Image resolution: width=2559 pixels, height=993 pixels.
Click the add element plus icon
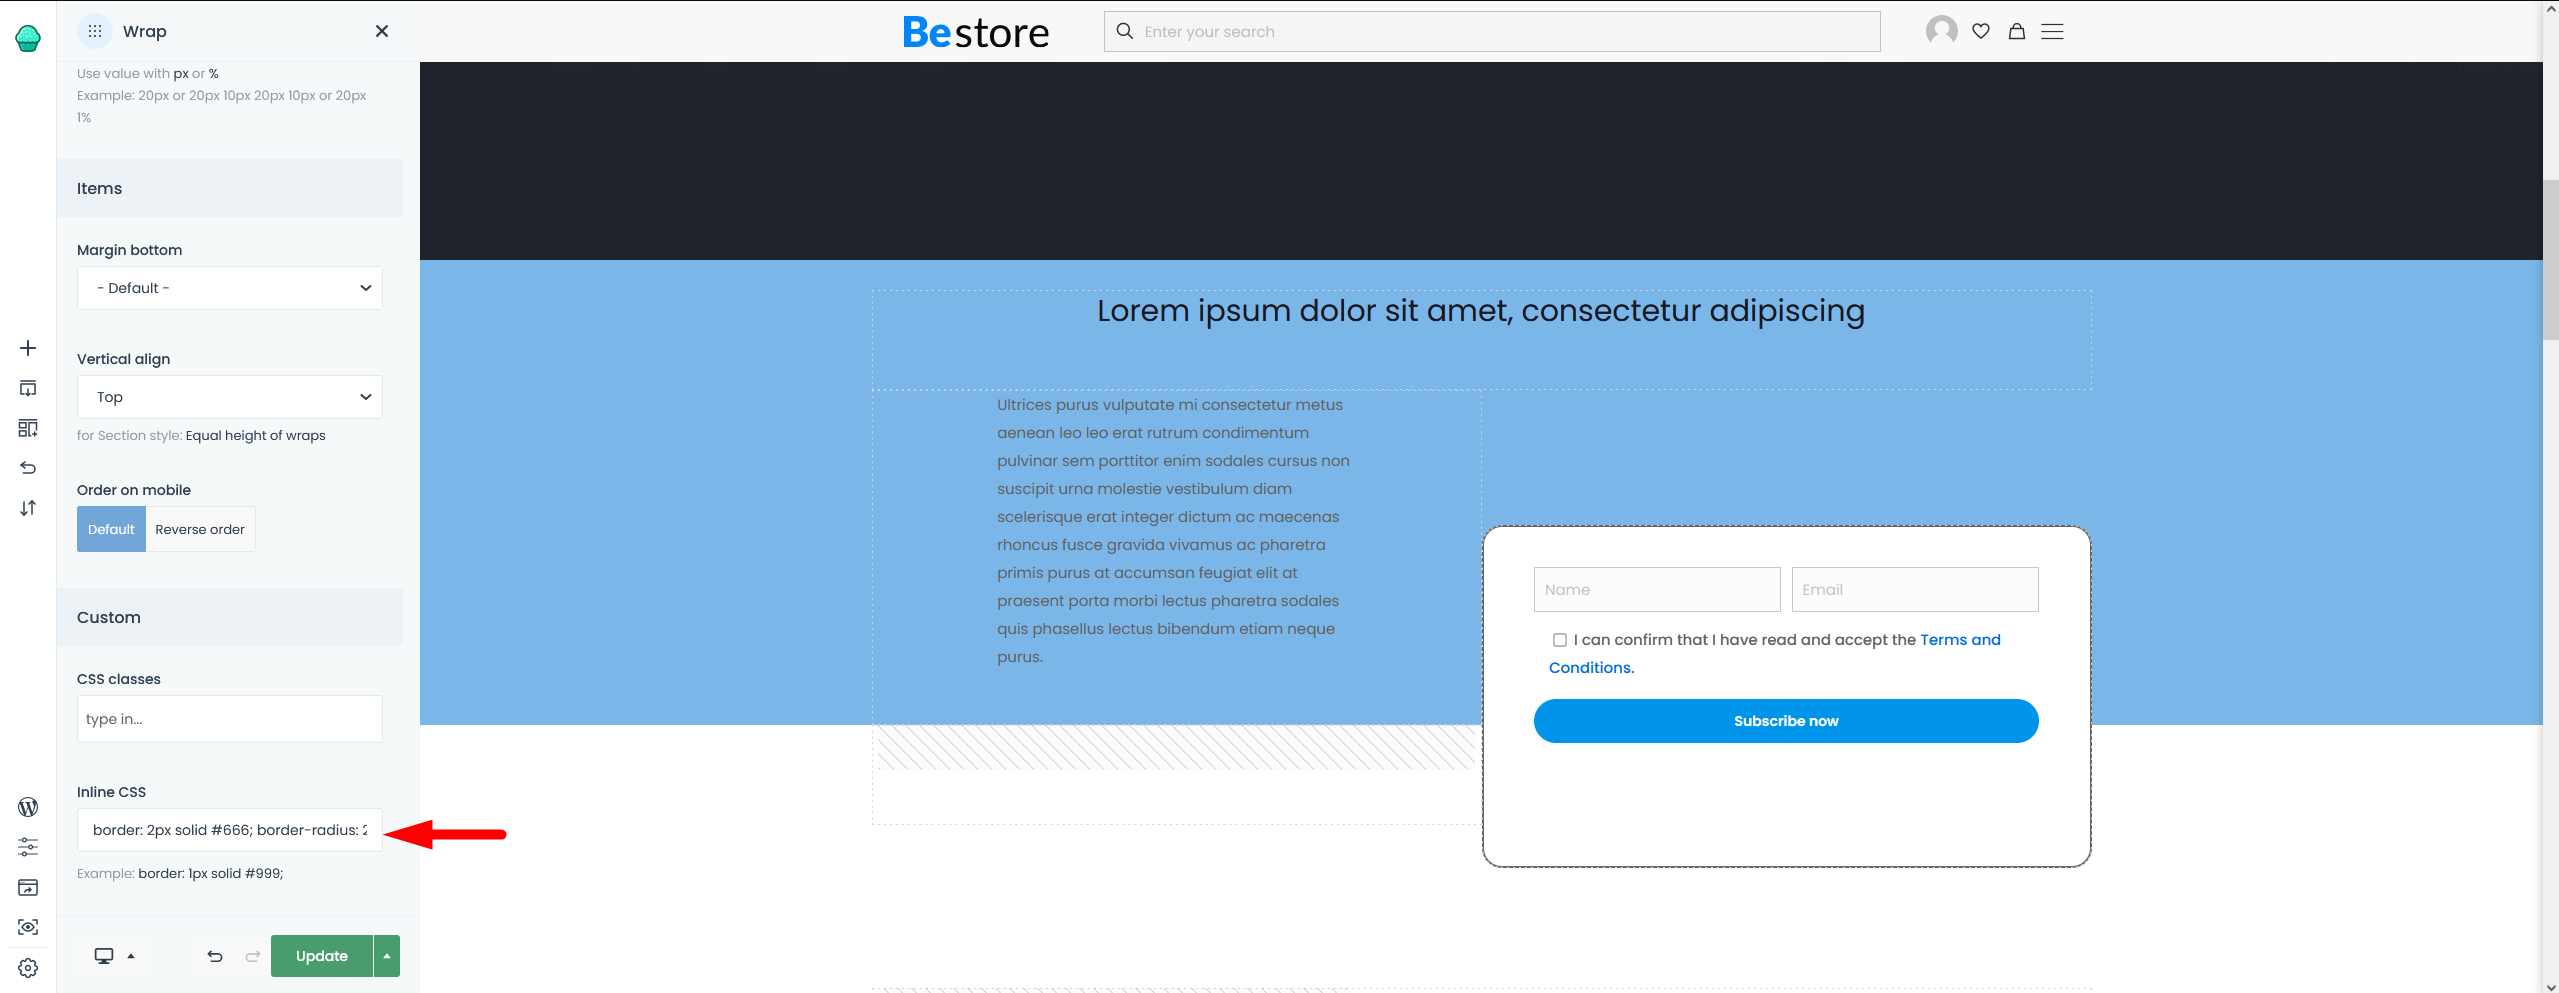(28, 348)
